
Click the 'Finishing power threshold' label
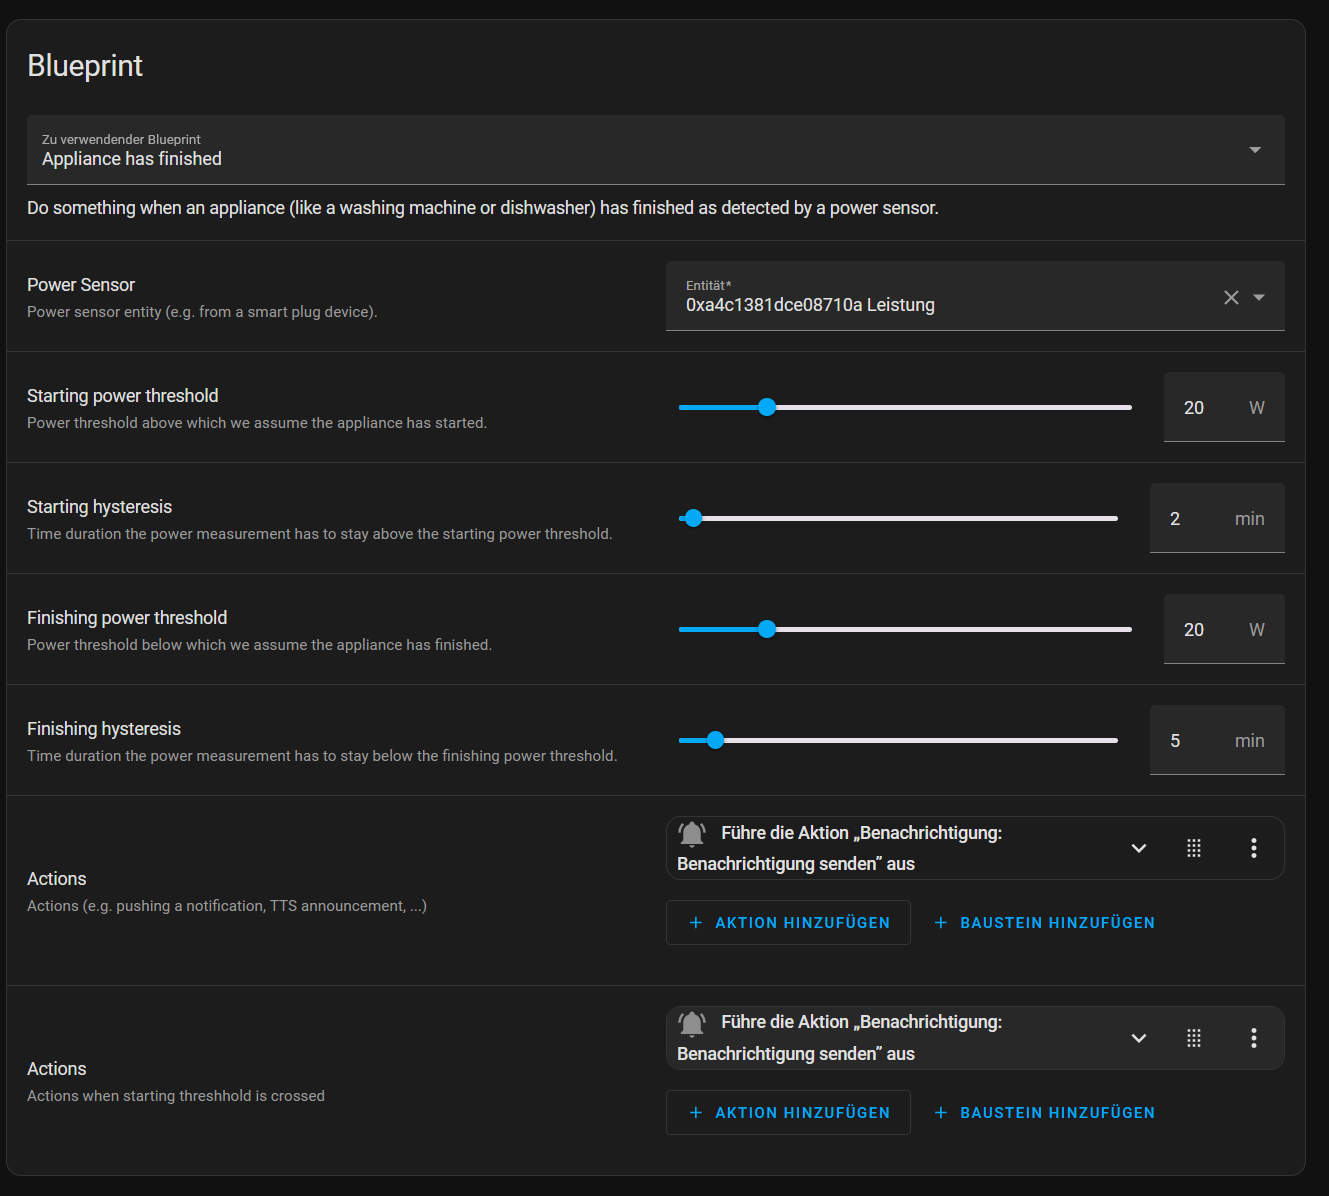pos(127,618)
